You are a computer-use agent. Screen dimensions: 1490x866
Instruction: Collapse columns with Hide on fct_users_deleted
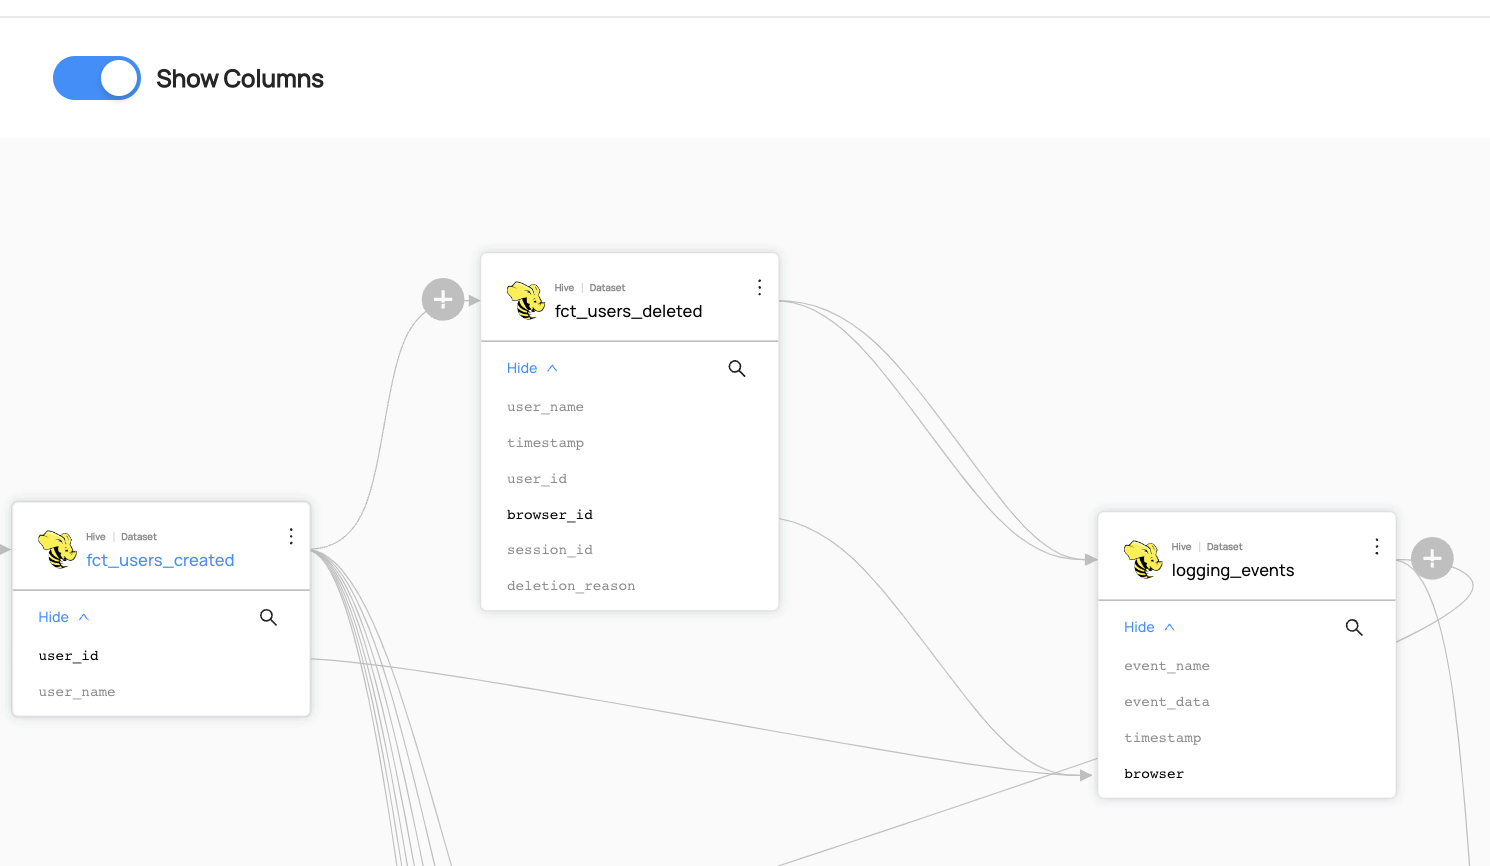click(531, 368)
